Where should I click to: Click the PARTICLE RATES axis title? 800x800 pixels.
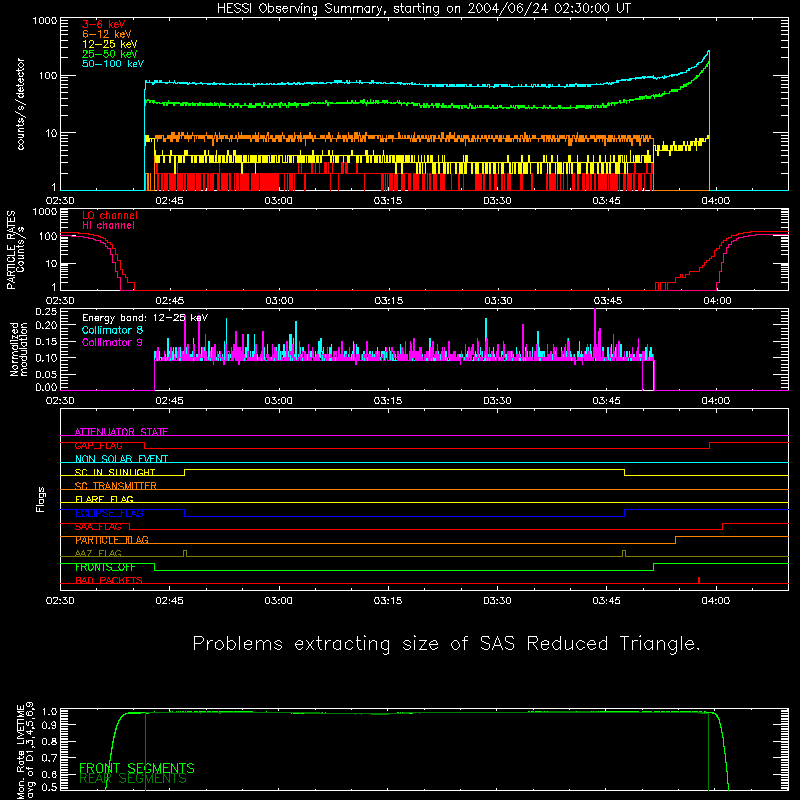tap(11, 250)
